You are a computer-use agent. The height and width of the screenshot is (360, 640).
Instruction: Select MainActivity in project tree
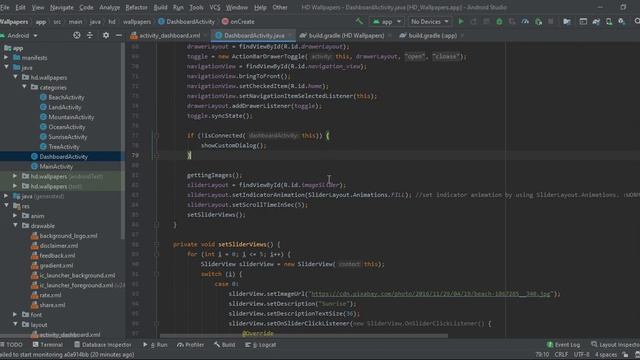[56, 166]
